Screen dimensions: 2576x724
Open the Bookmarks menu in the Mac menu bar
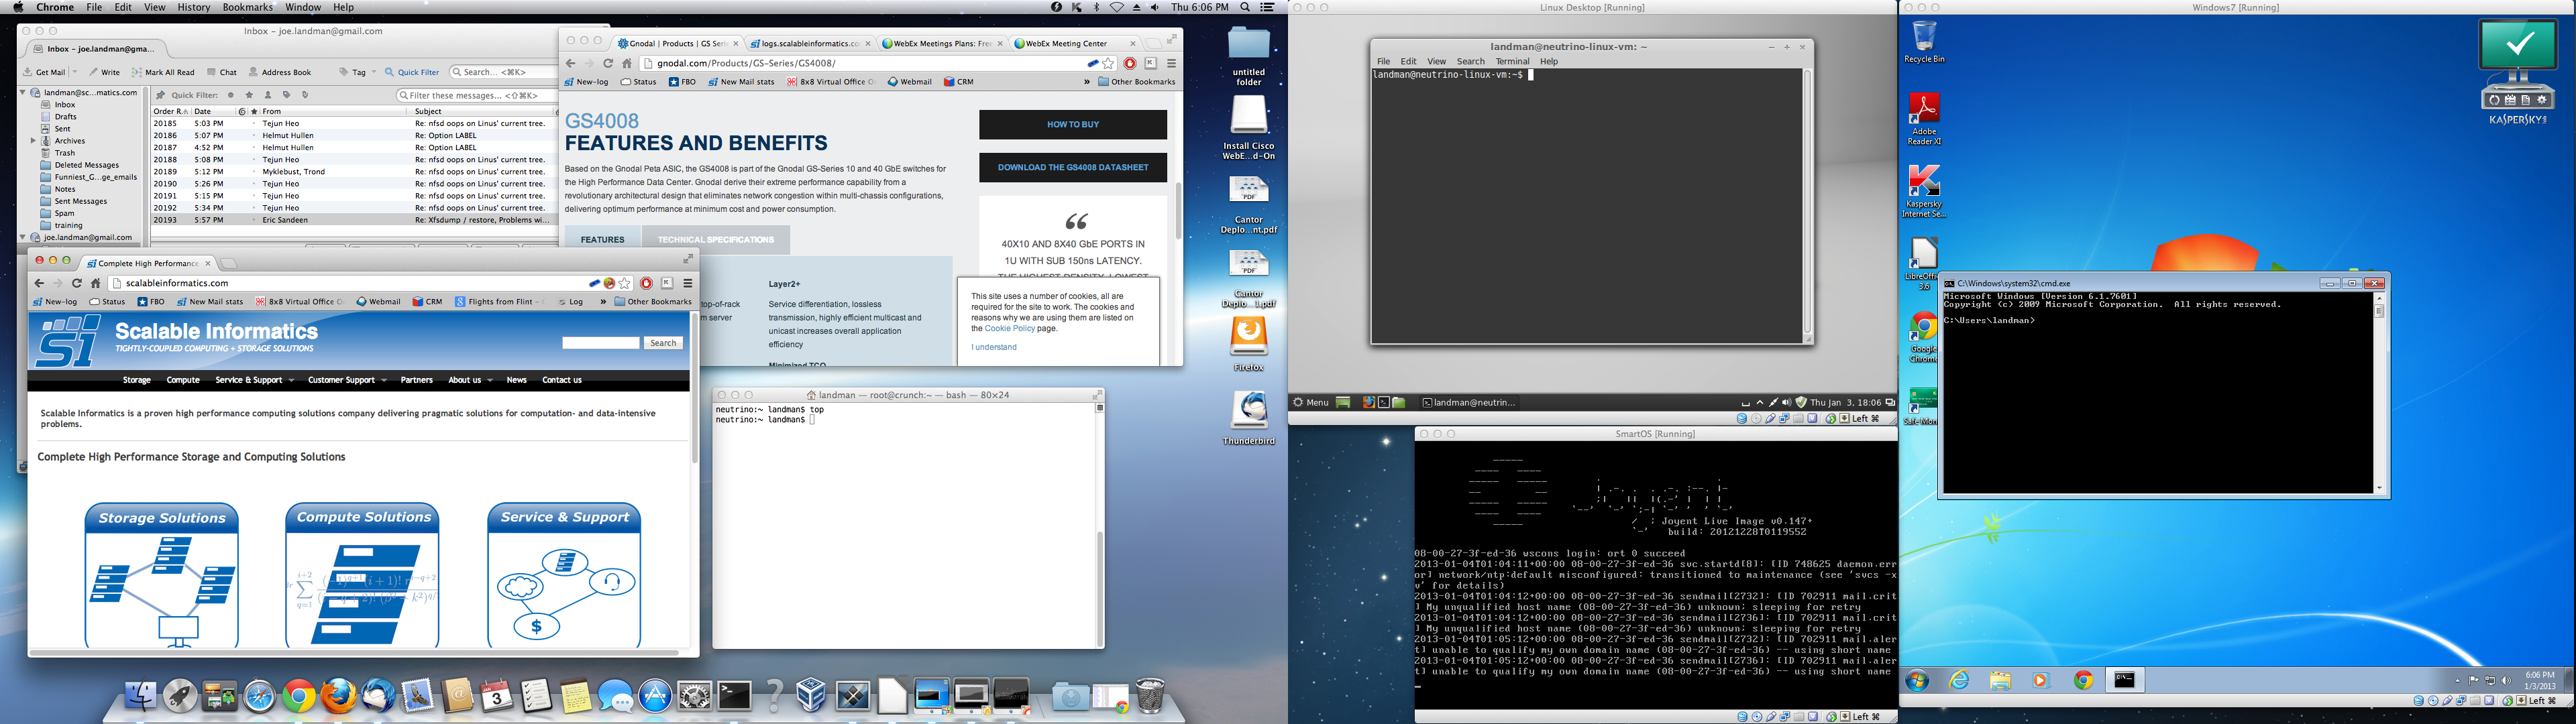click(247, 7)
